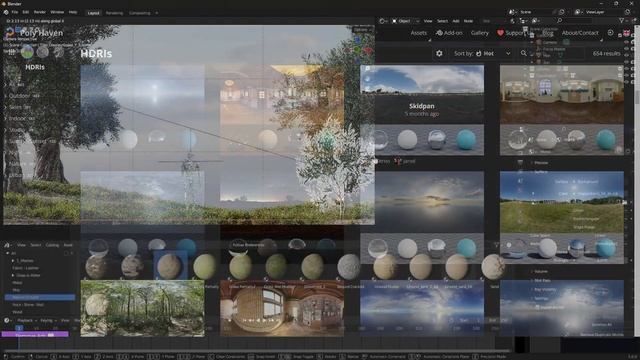The image size is (640, 360).
Task: Select the highlighted blue catalog row
Action: pos(40,298)
